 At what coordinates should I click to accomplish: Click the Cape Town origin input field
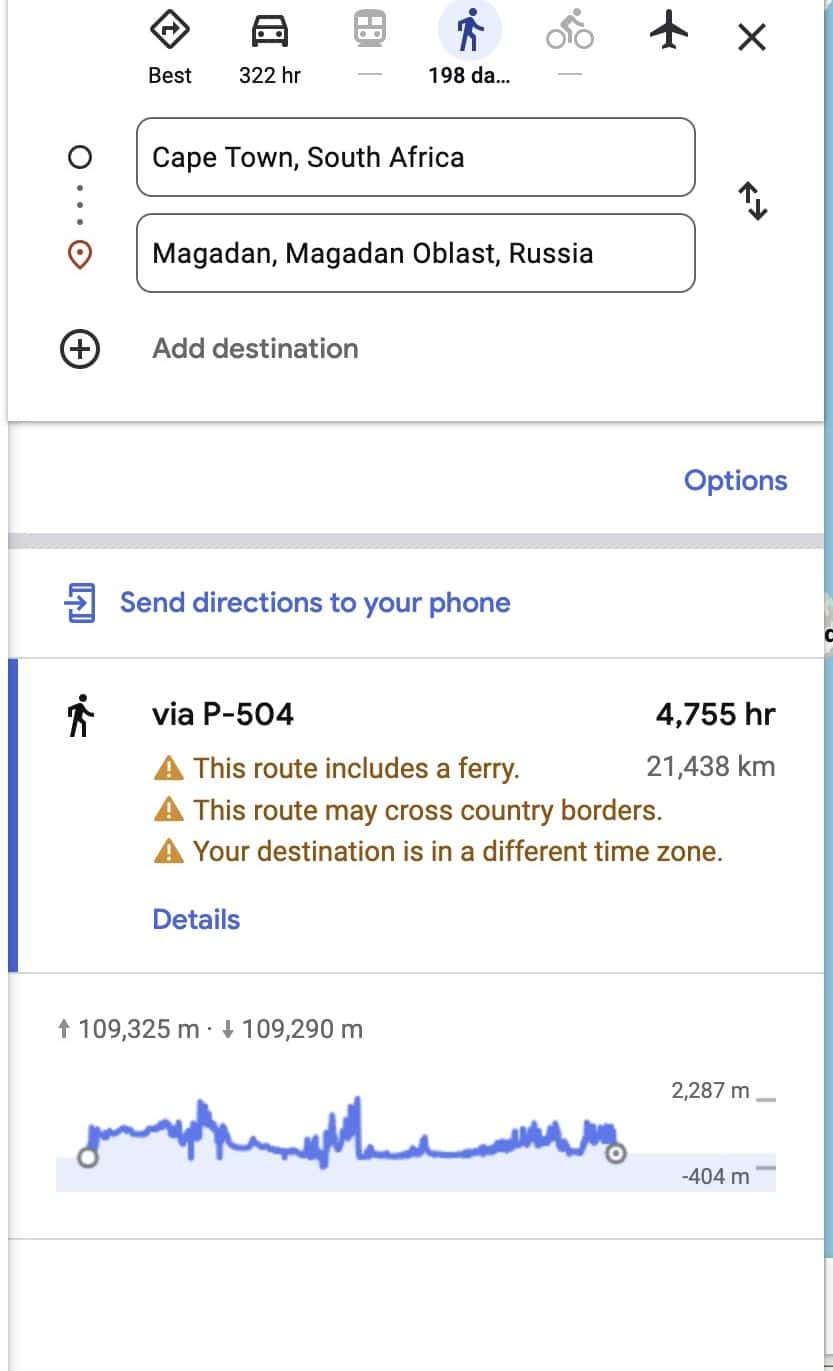point(415,157)
